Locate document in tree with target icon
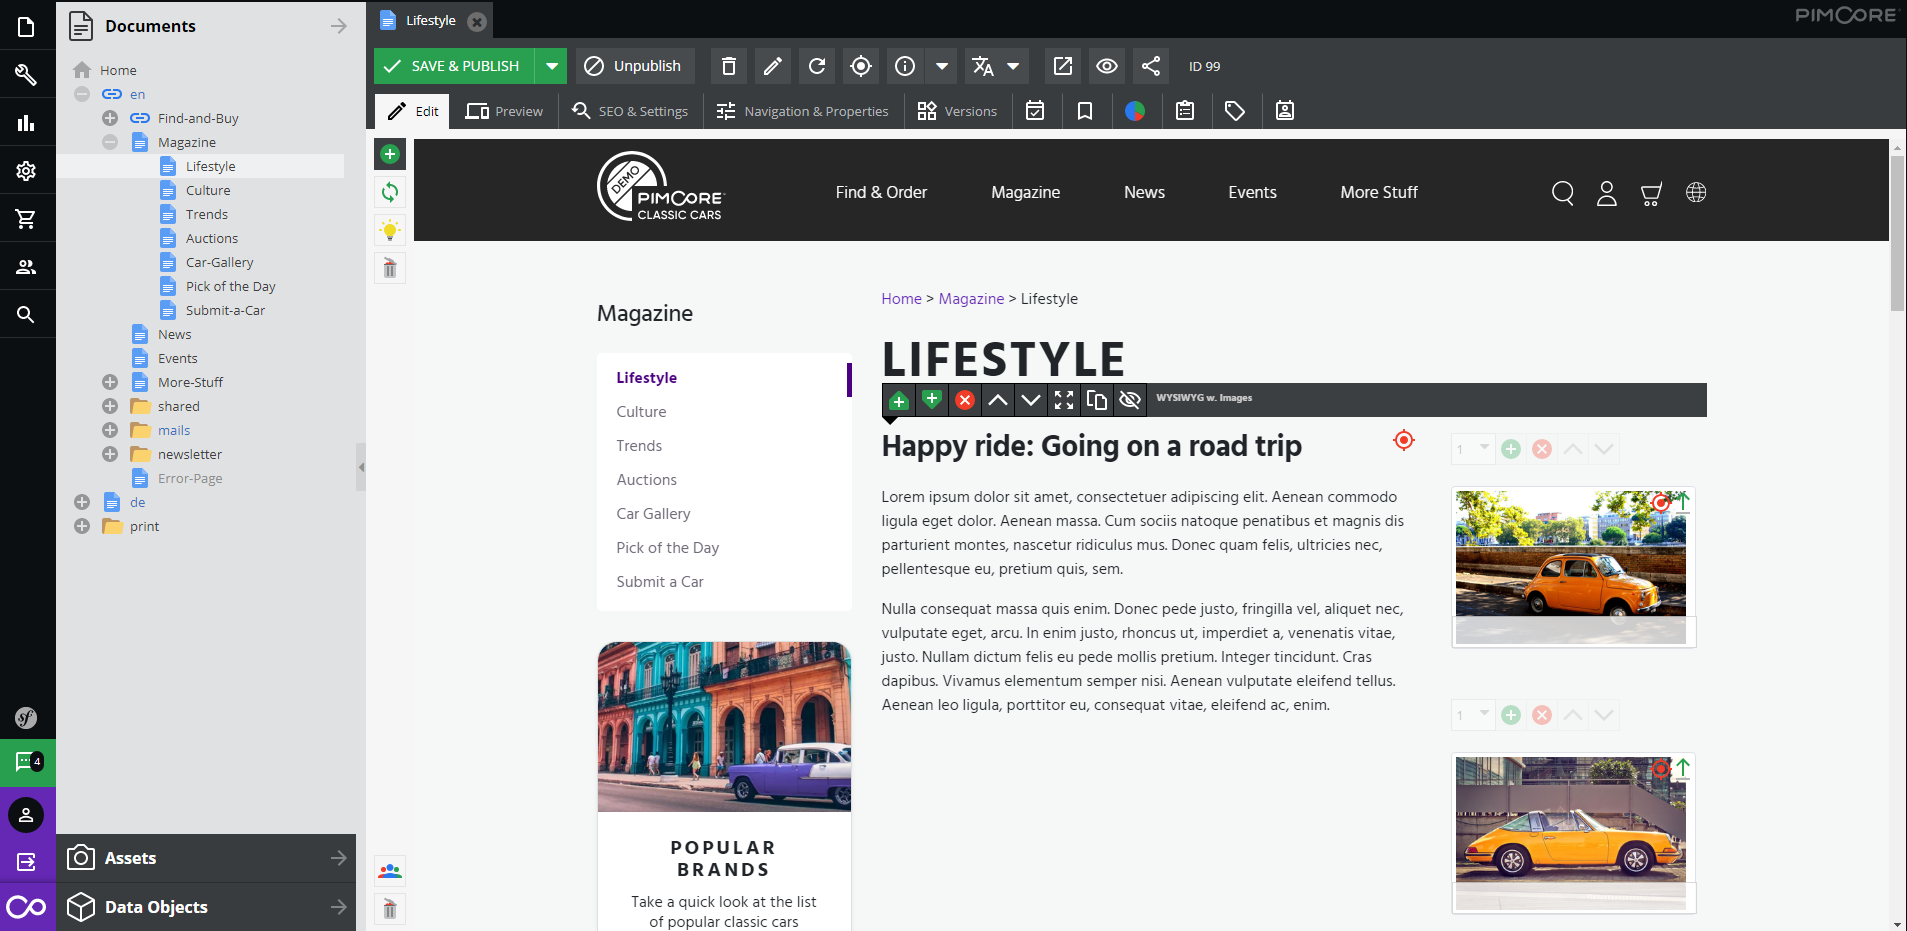 (x=861, y=66)
